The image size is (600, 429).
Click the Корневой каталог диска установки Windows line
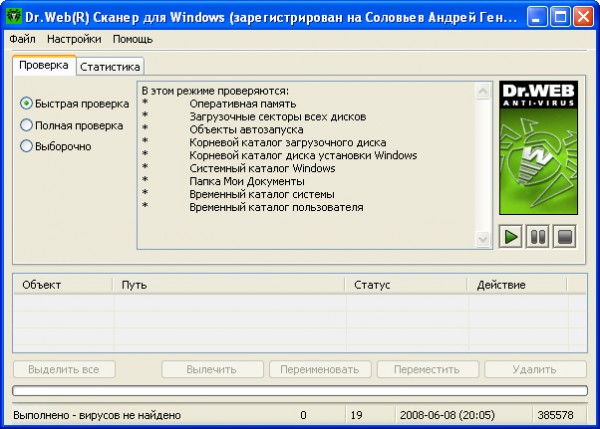[x=303, y=155]
